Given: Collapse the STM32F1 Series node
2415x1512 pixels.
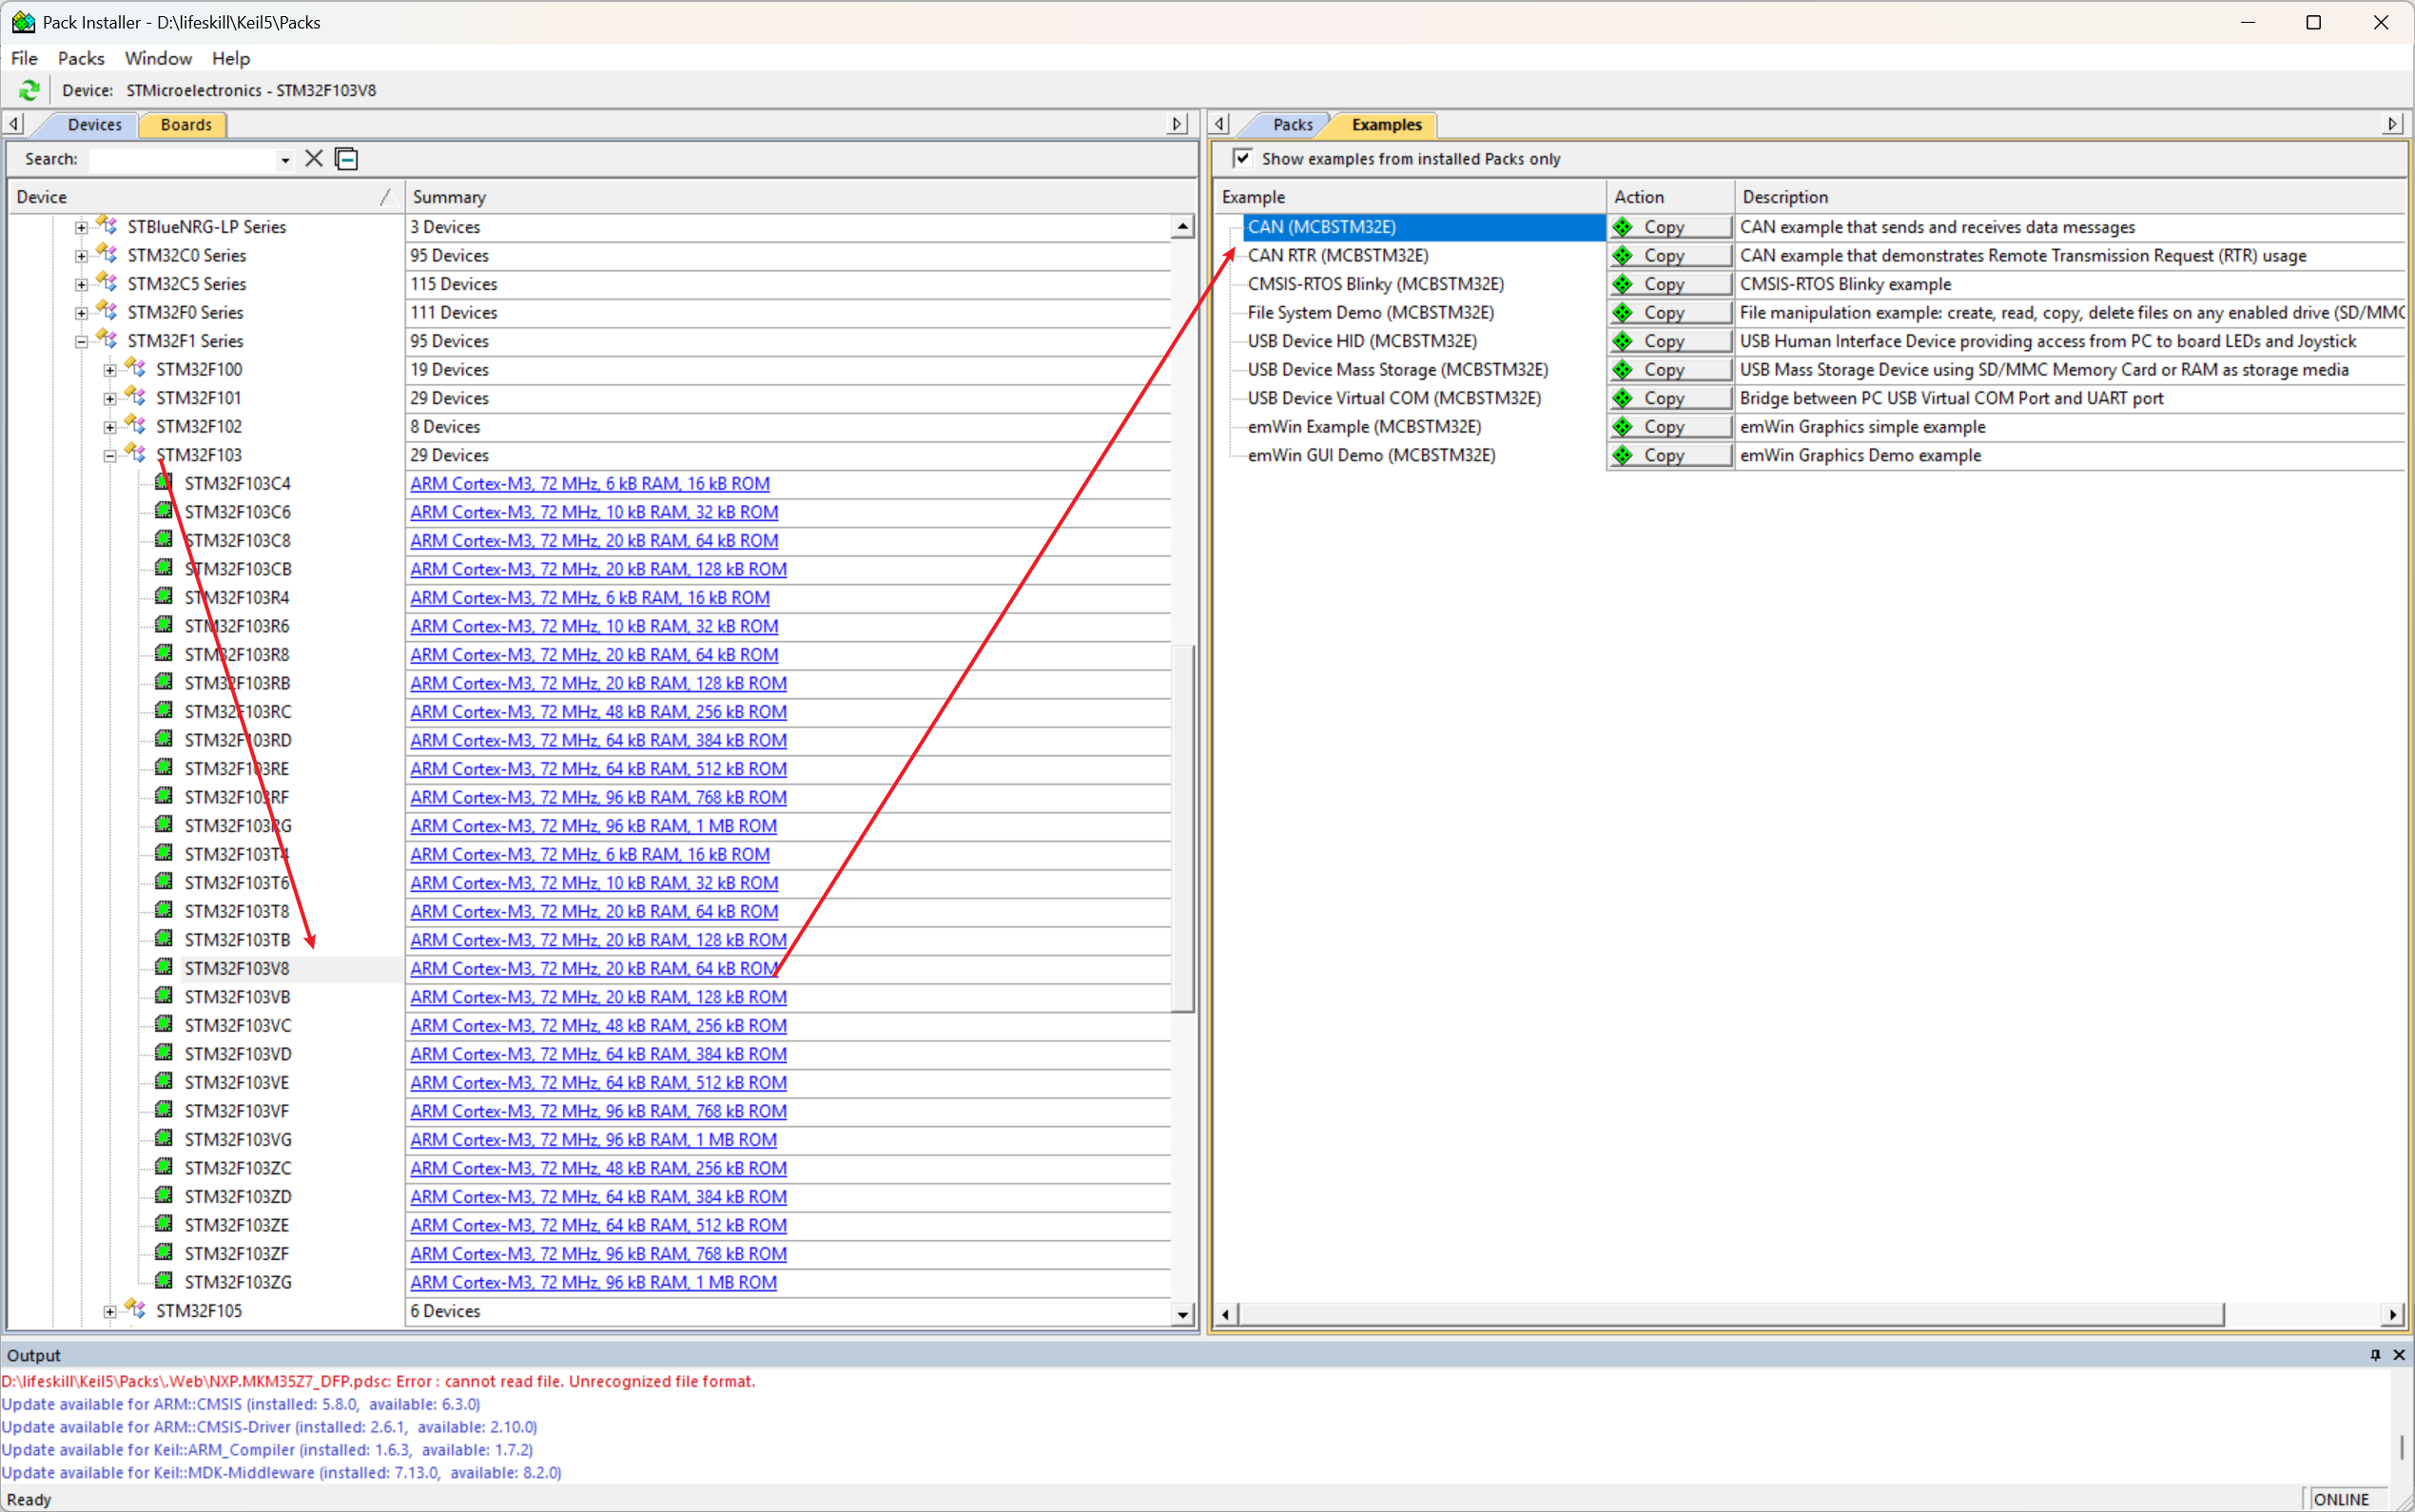Looking at the screenshot, I should [x=82, y=341].
